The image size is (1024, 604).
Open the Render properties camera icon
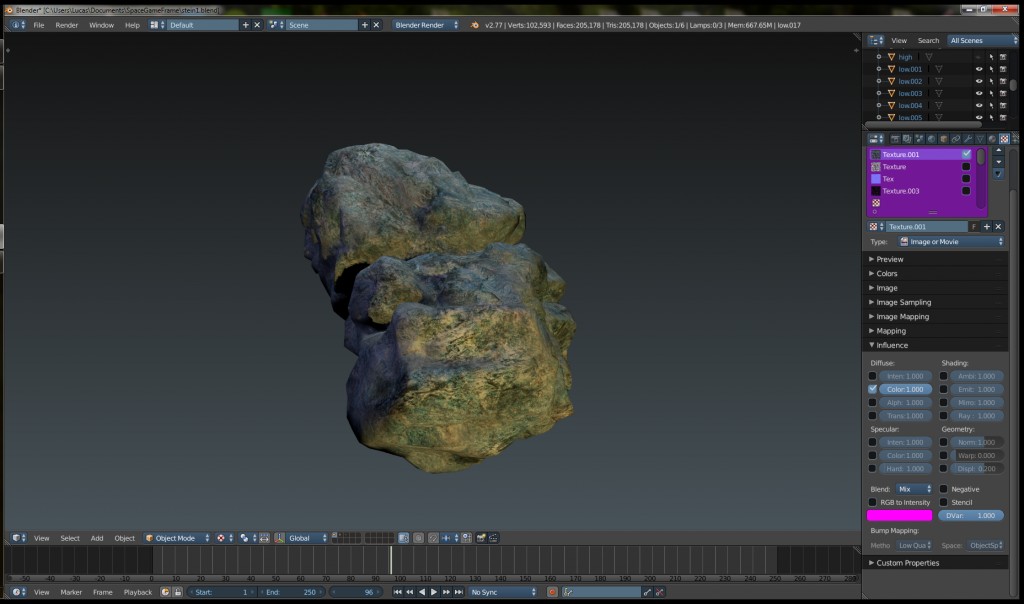pos(896,138)
